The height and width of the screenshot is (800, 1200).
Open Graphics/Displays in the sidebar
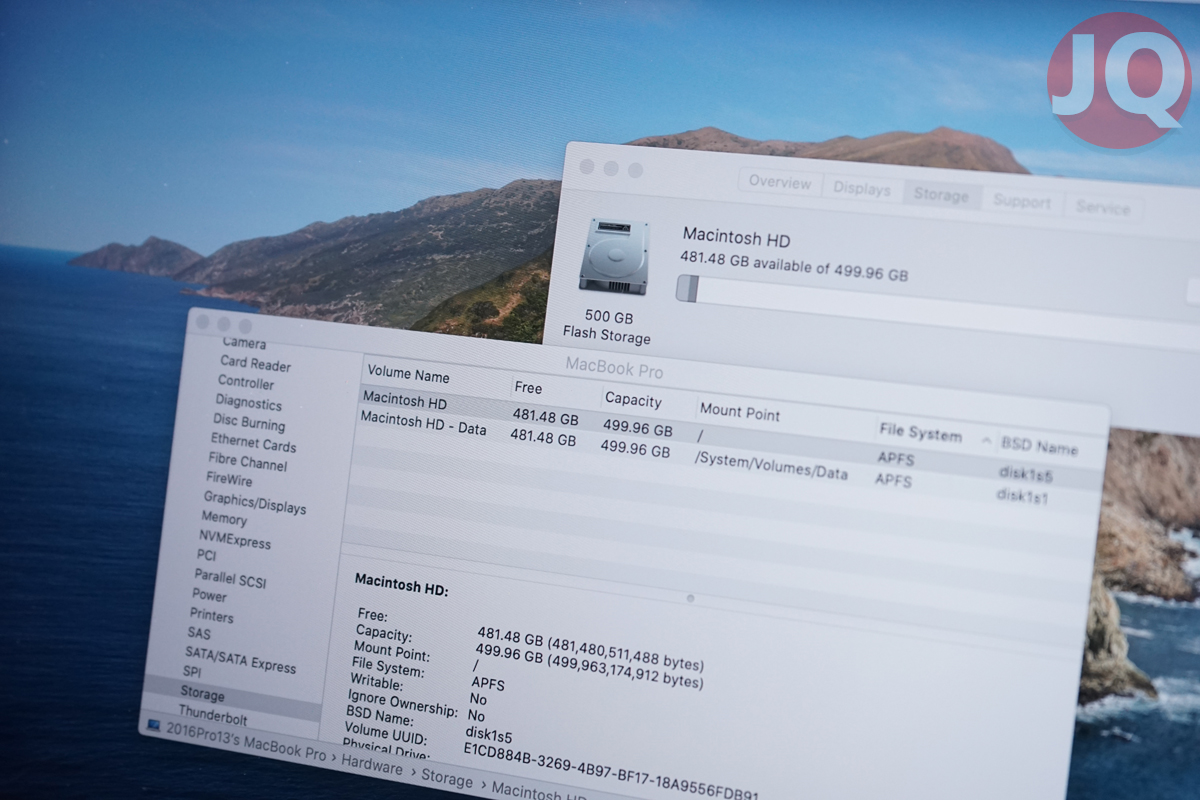click(255, 501)
